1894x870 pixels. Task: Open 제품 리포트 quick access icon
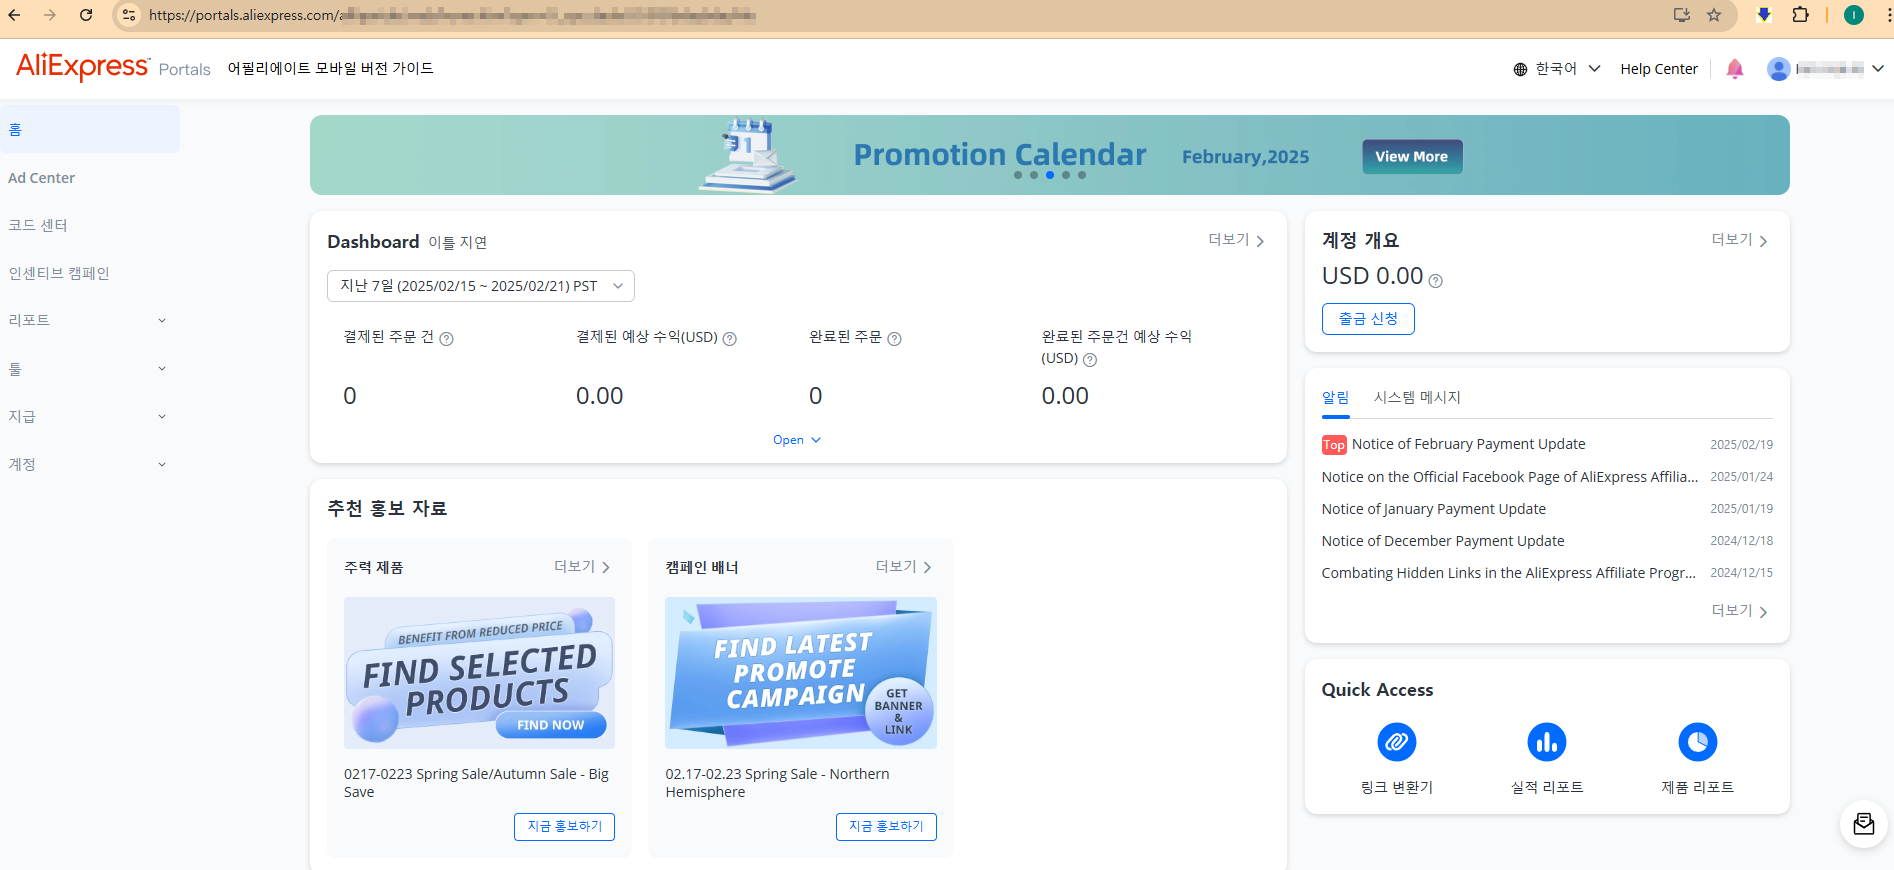(x=1698, y=742)
